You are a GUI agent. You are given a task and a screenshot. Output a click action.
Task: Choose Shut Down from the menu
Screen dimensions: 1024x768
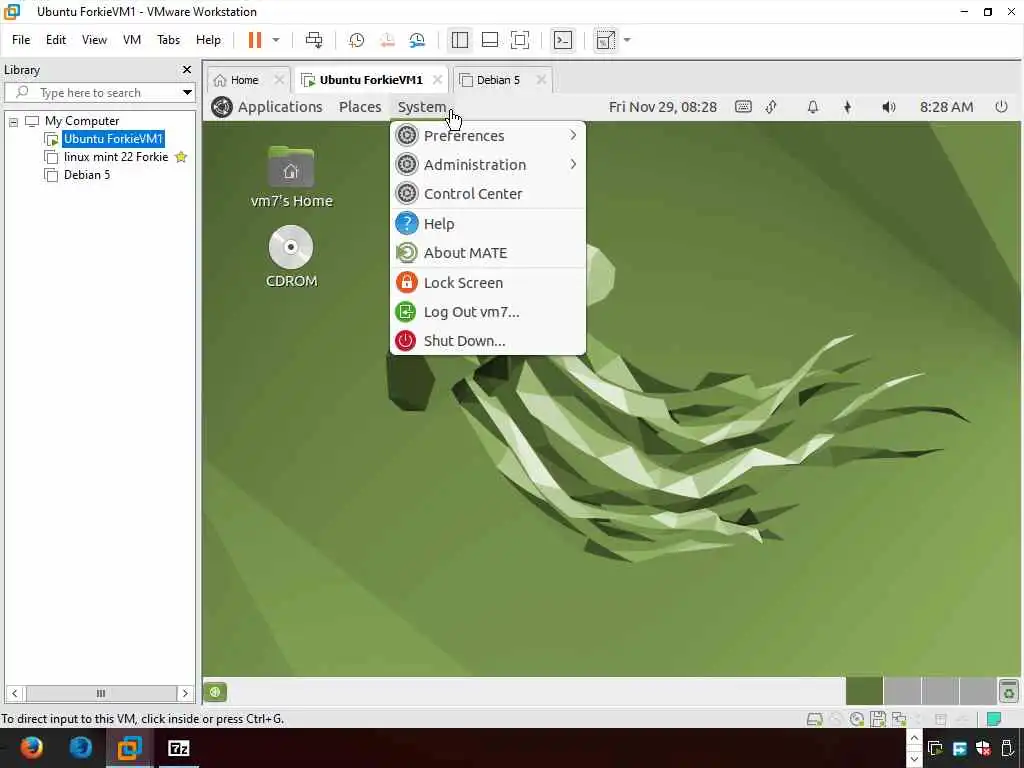click(487, 341)
